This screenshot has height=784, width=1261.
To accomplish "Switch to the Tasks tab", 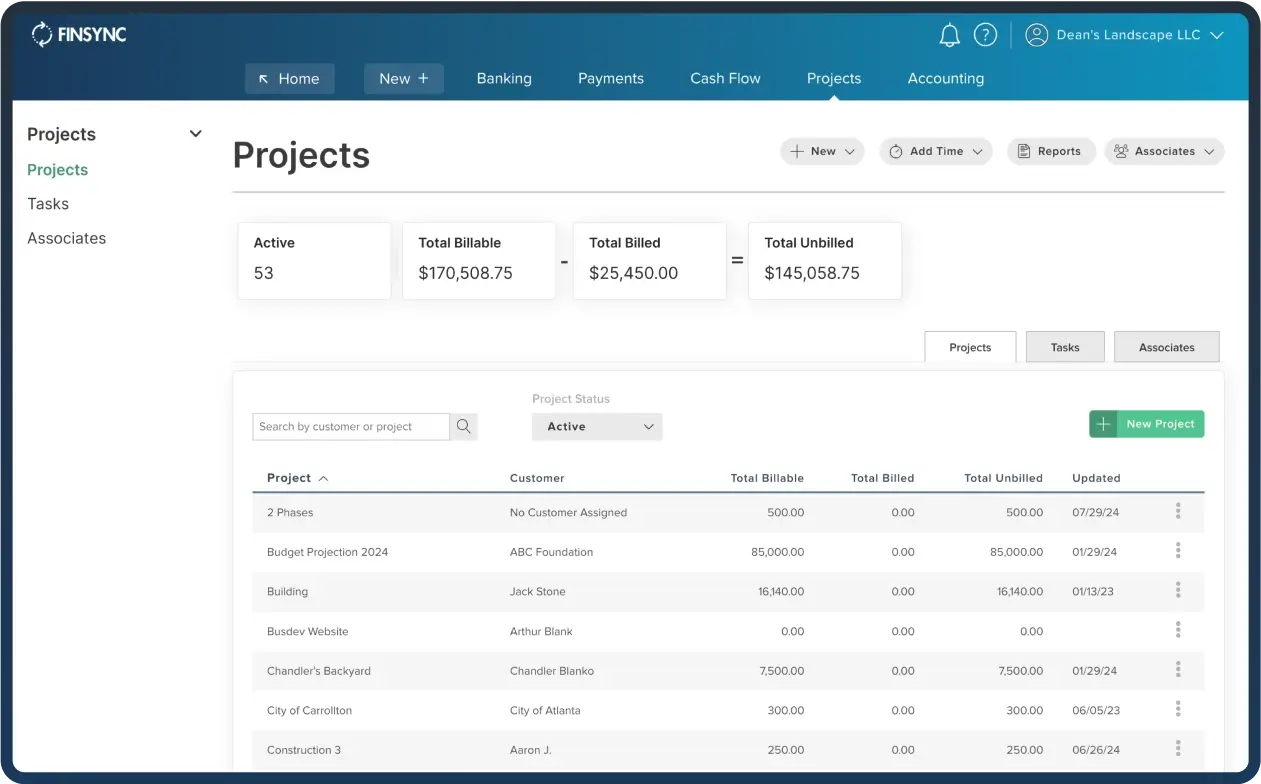I will point(1064,347).
